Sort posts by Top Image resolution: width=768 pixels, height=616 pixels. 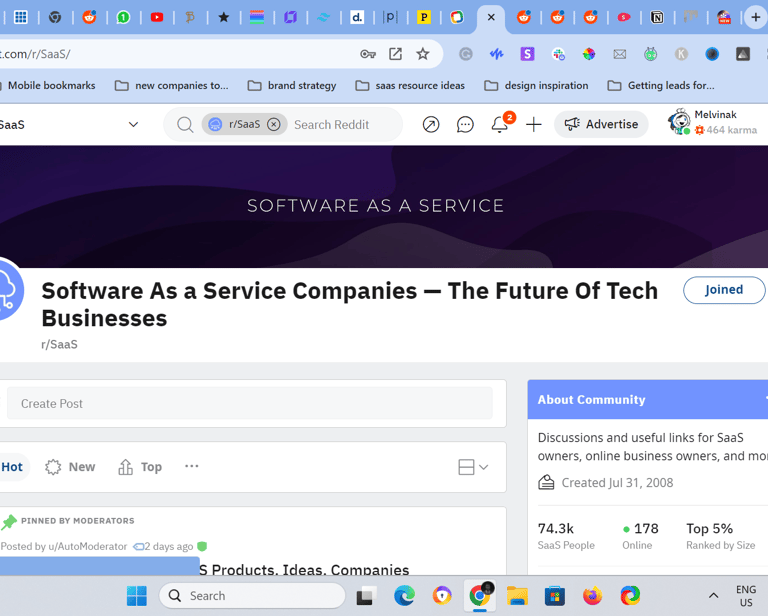tap(140, 467)
